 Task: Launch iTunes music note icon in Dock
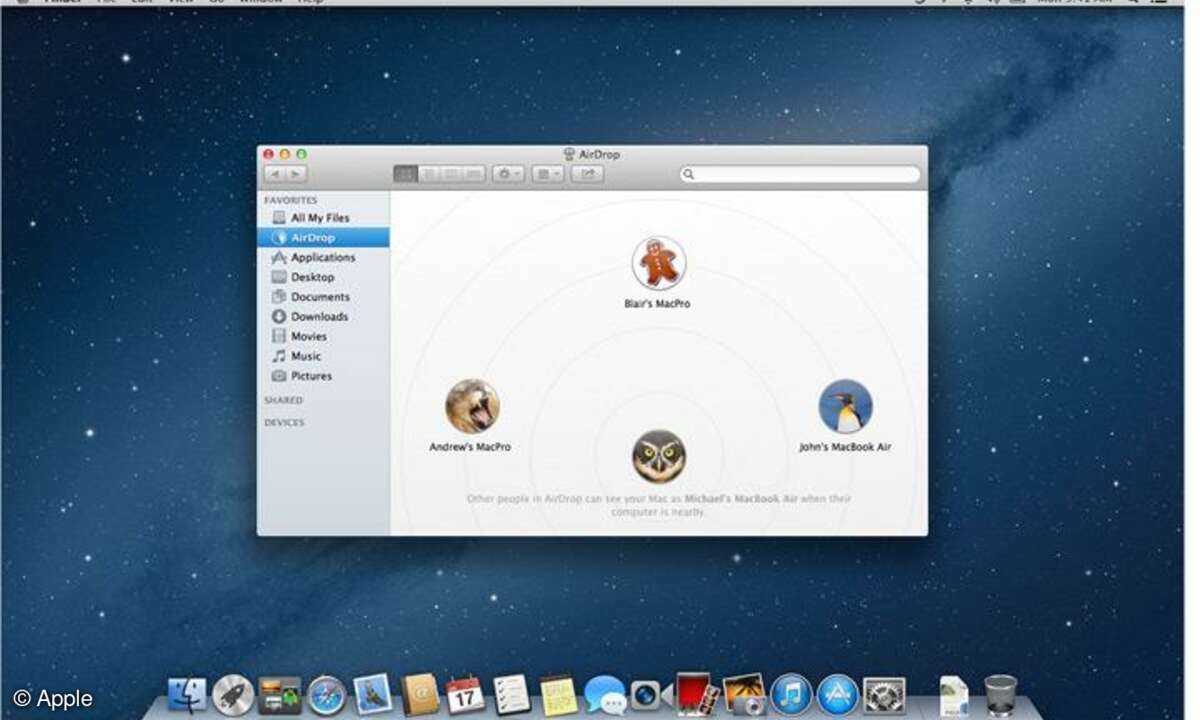[791, 694]
